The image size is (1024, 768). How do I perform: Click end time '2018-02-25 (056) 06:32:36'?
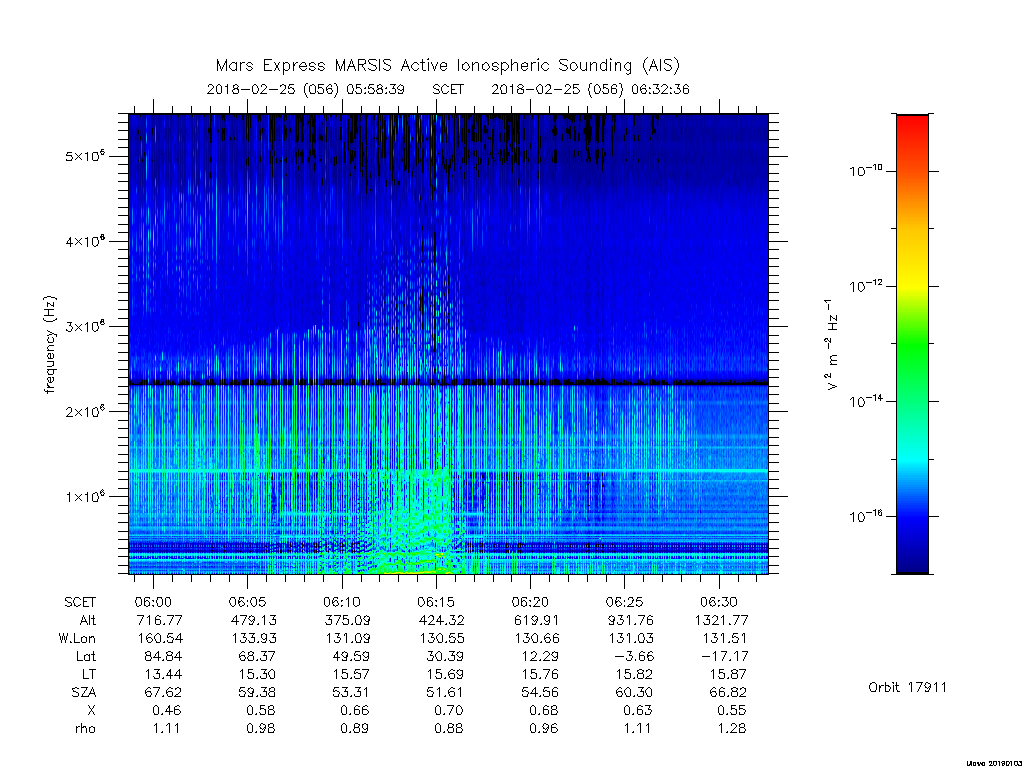[x=590, y=89]
